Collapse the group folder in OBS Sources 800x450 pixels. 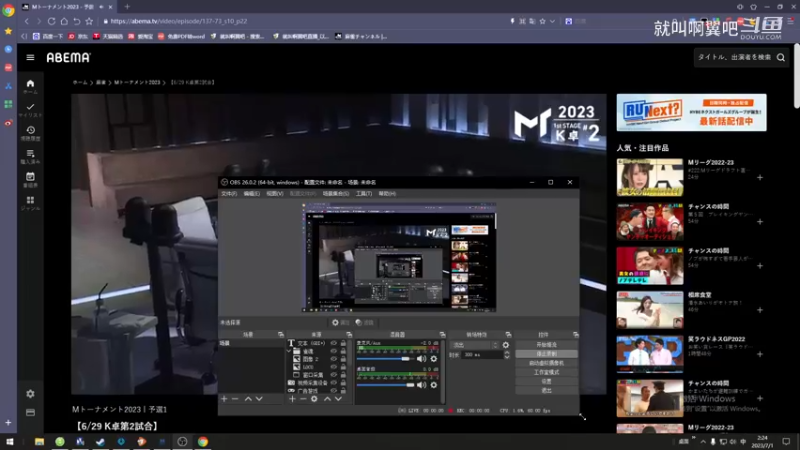(289, 351)
